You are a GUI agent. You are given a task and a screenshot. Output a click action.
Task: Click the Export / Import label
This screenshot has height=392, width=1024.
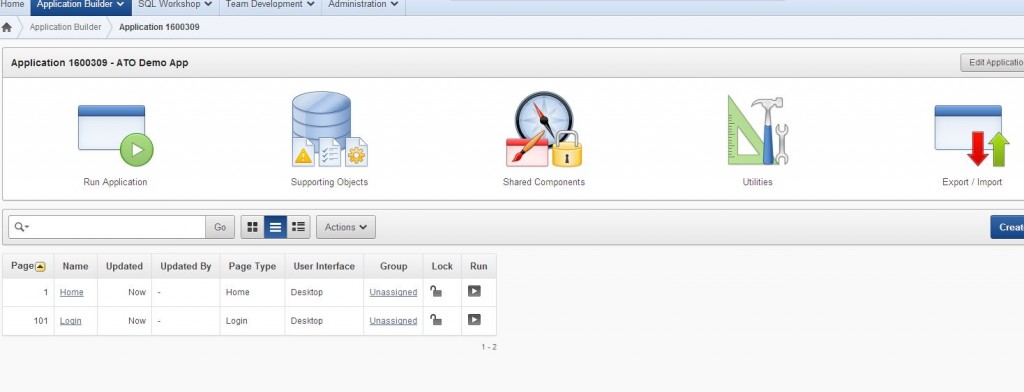click(x=972, y=182)
